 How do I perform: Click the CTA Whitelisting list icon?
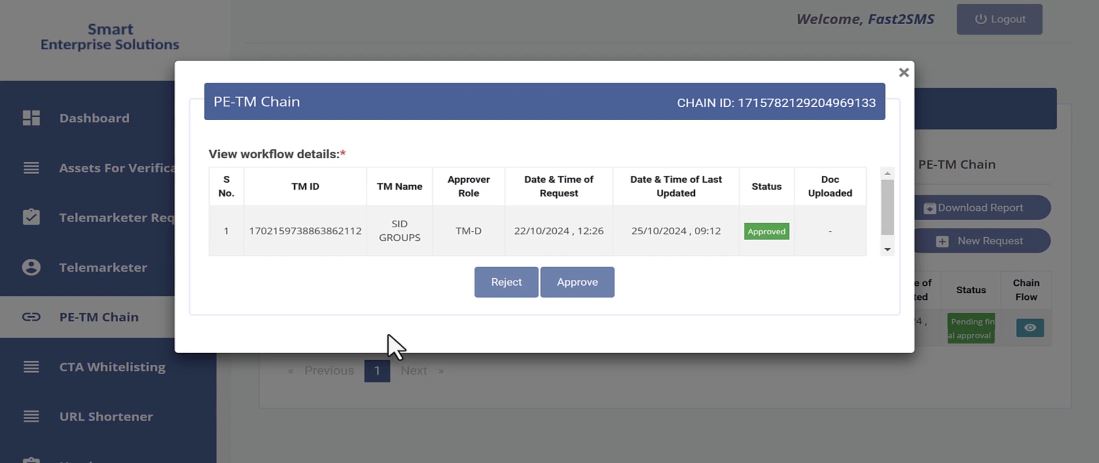(x=31, y=367)
